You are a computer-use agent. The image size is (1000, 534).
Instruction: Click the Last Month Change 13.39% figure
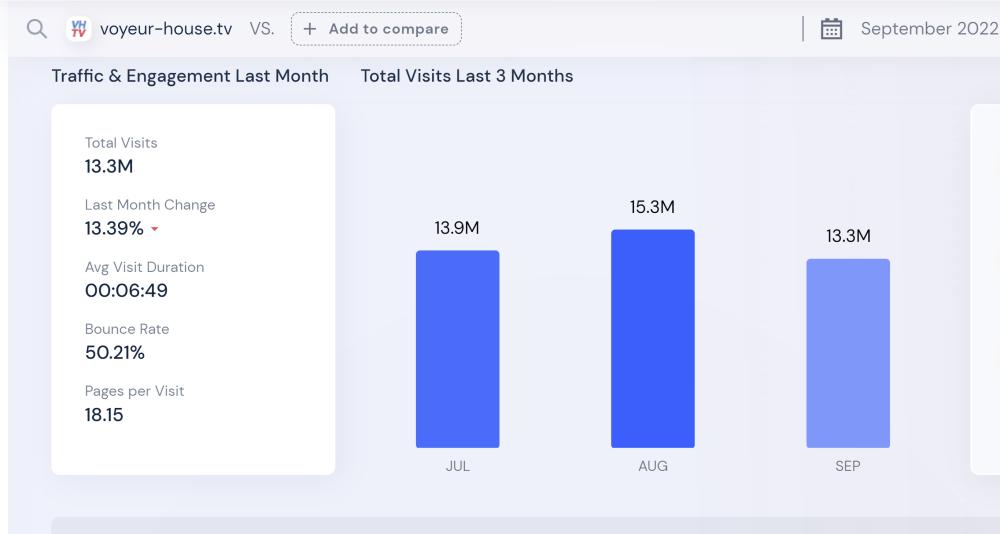114,228
